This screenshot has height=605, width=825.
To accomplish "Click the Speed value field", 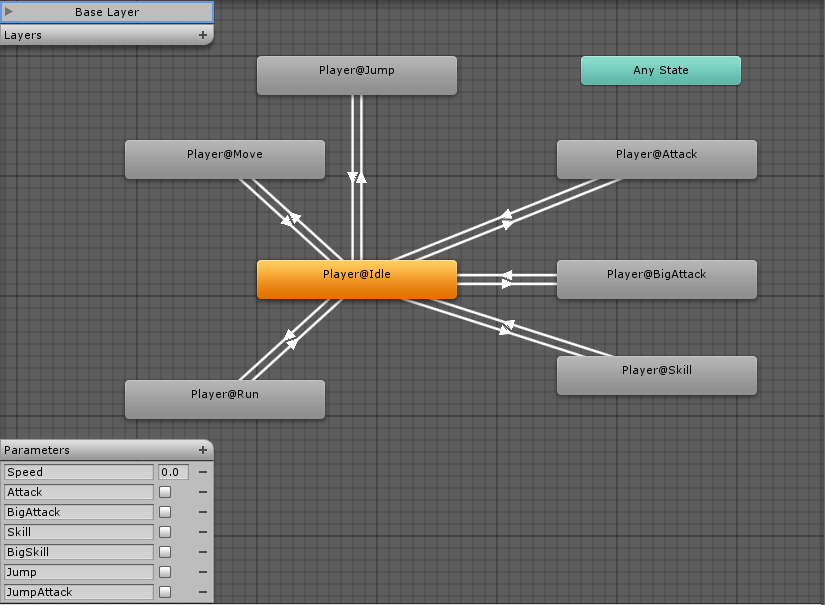I will (173, 472).
